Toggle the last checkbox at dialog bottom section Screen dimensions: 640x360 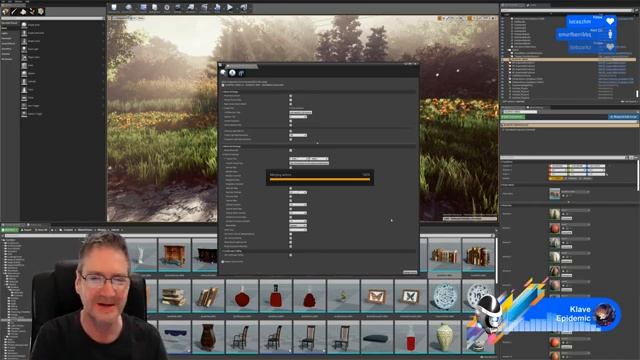291,255
